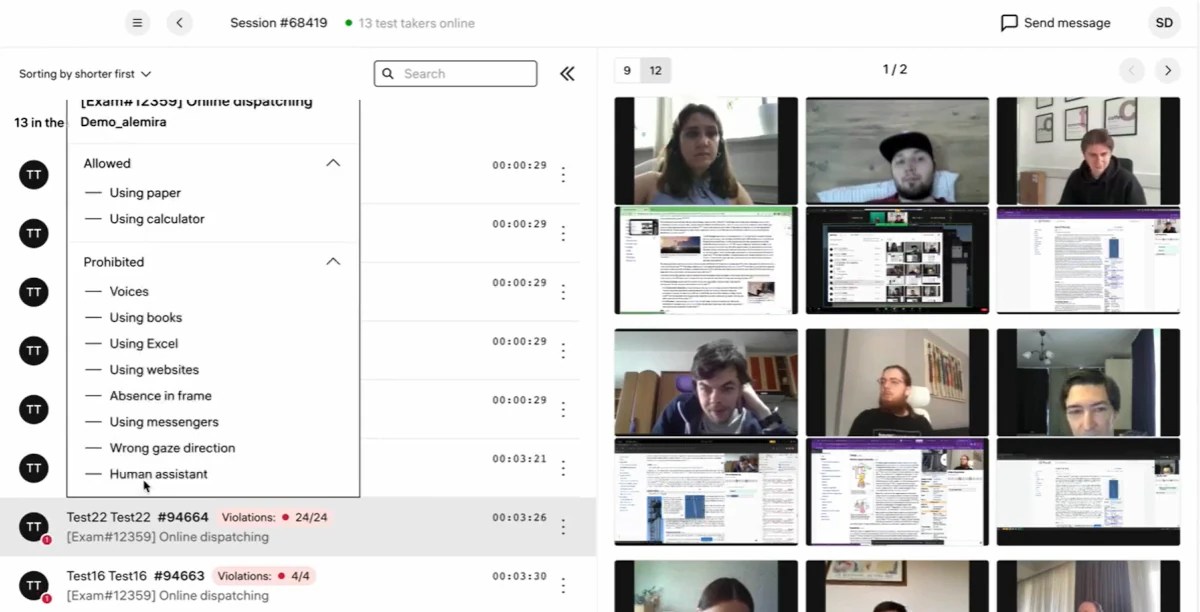This screenshot has height=612, width=1200.
Task: Open options for the 00:03:21 row
Action: [563, 468]
